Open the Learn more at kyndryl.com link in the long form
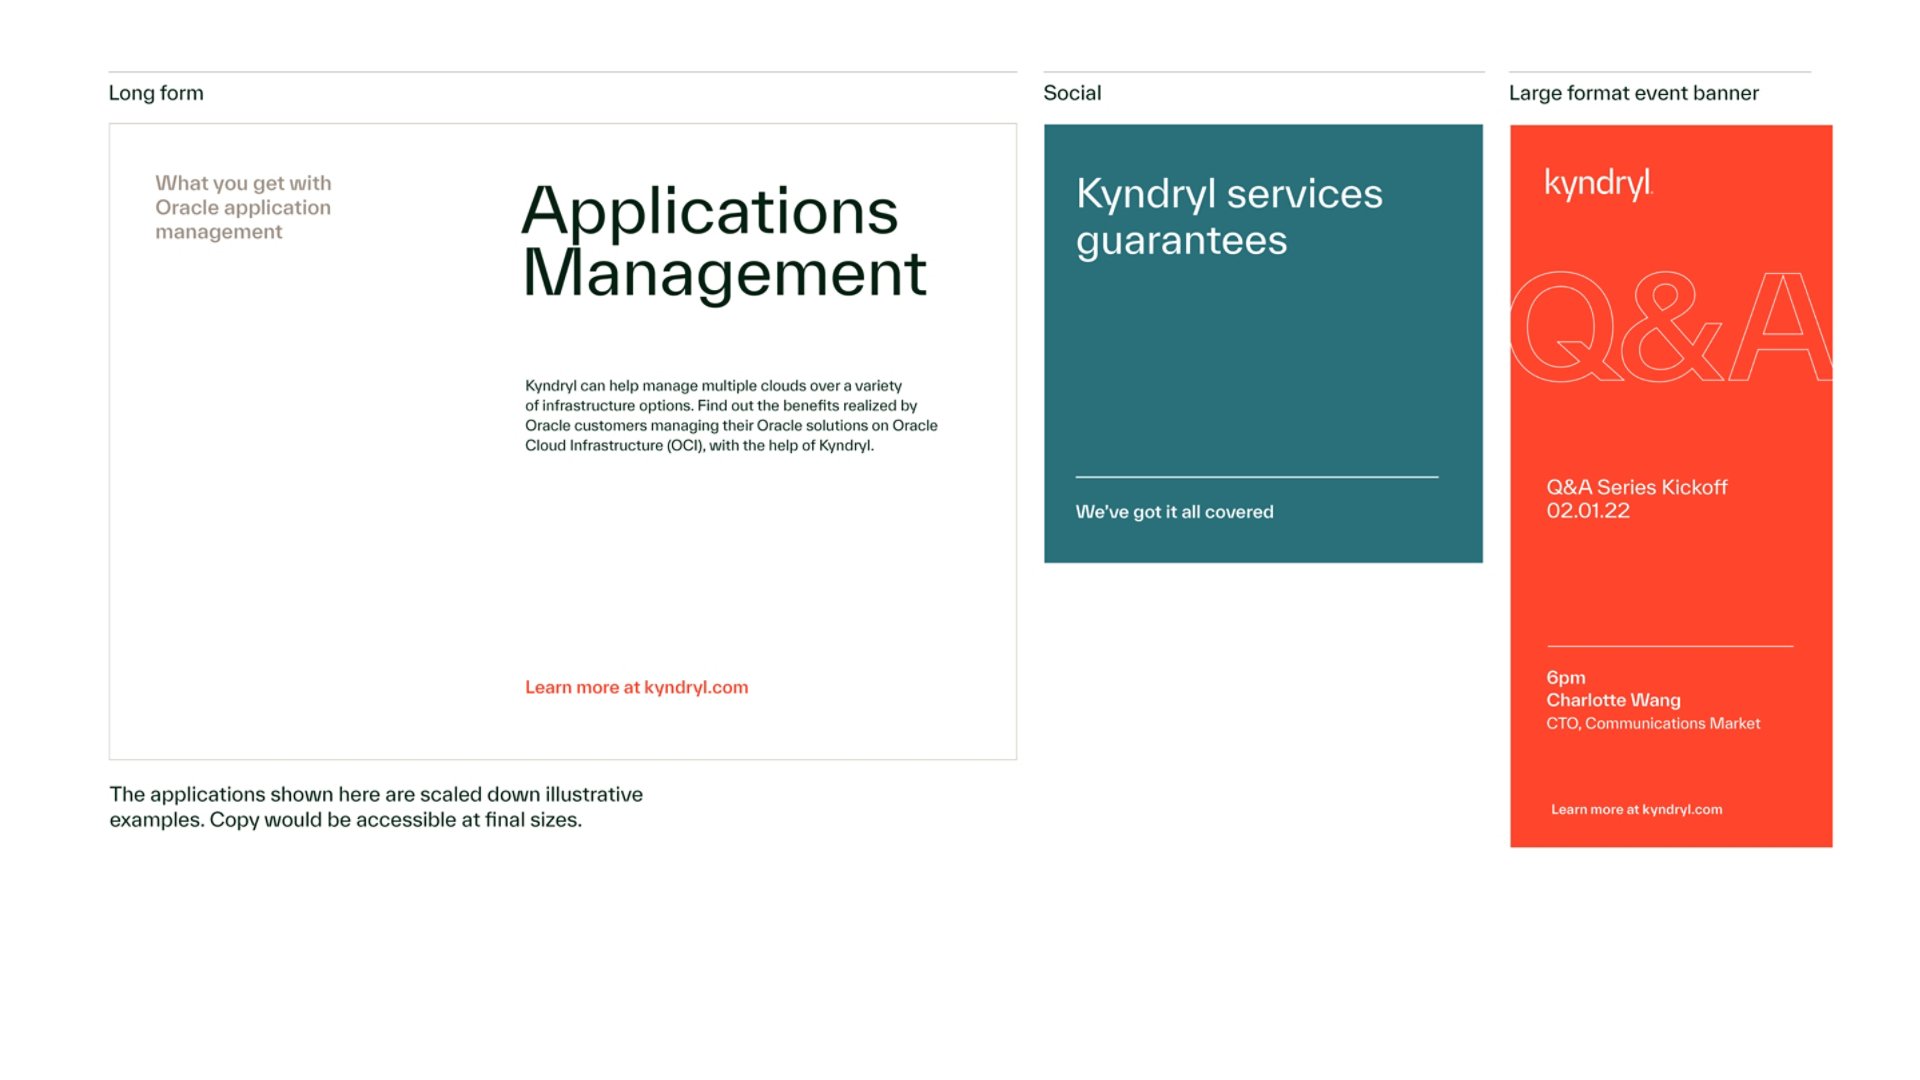 (636, 687)
